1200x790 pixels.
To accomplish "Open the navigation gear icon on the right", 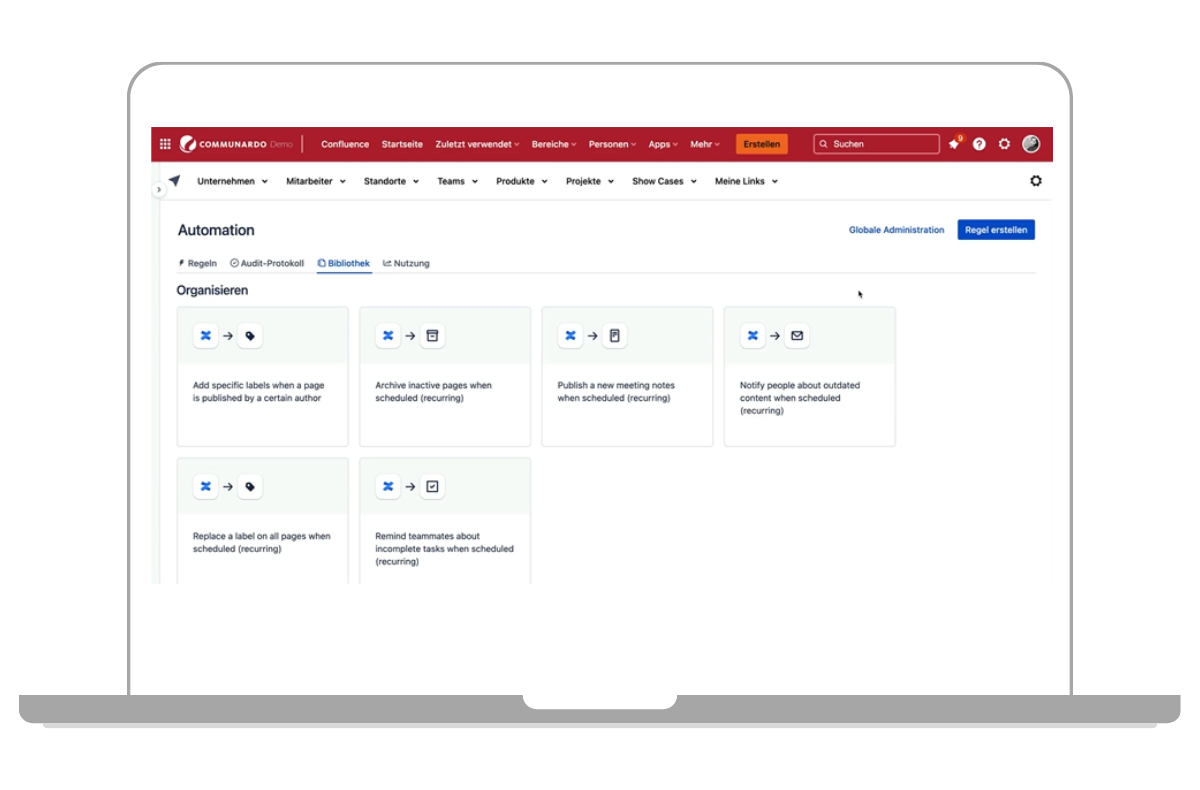I will (1036, 181).
